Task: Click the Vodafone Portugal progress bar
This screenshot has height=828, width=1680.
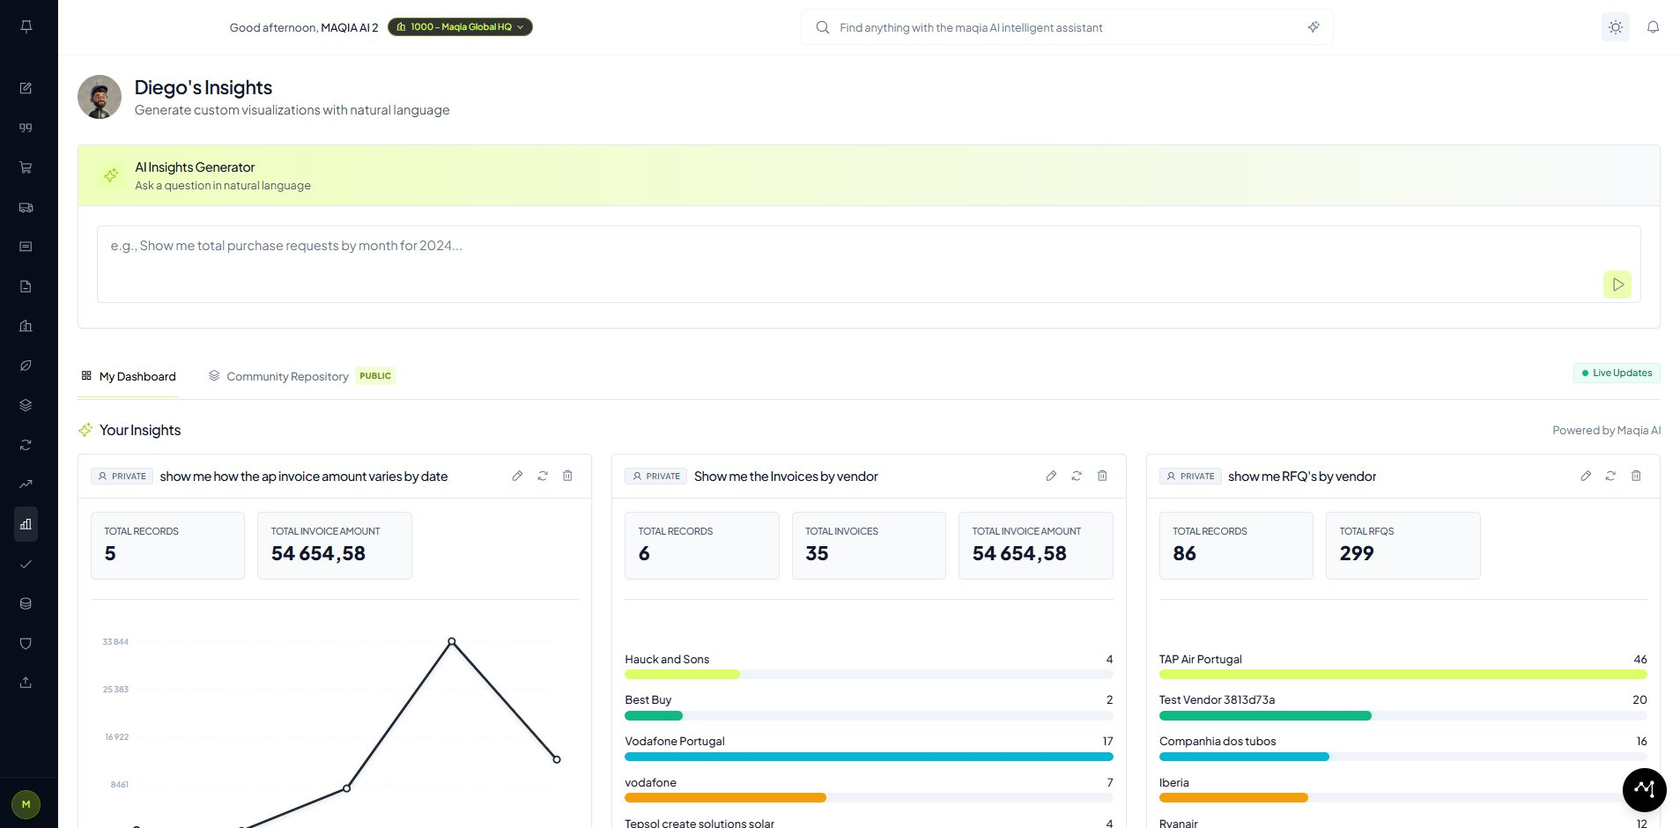Action: pyautogui.click(x=868, y=757)
